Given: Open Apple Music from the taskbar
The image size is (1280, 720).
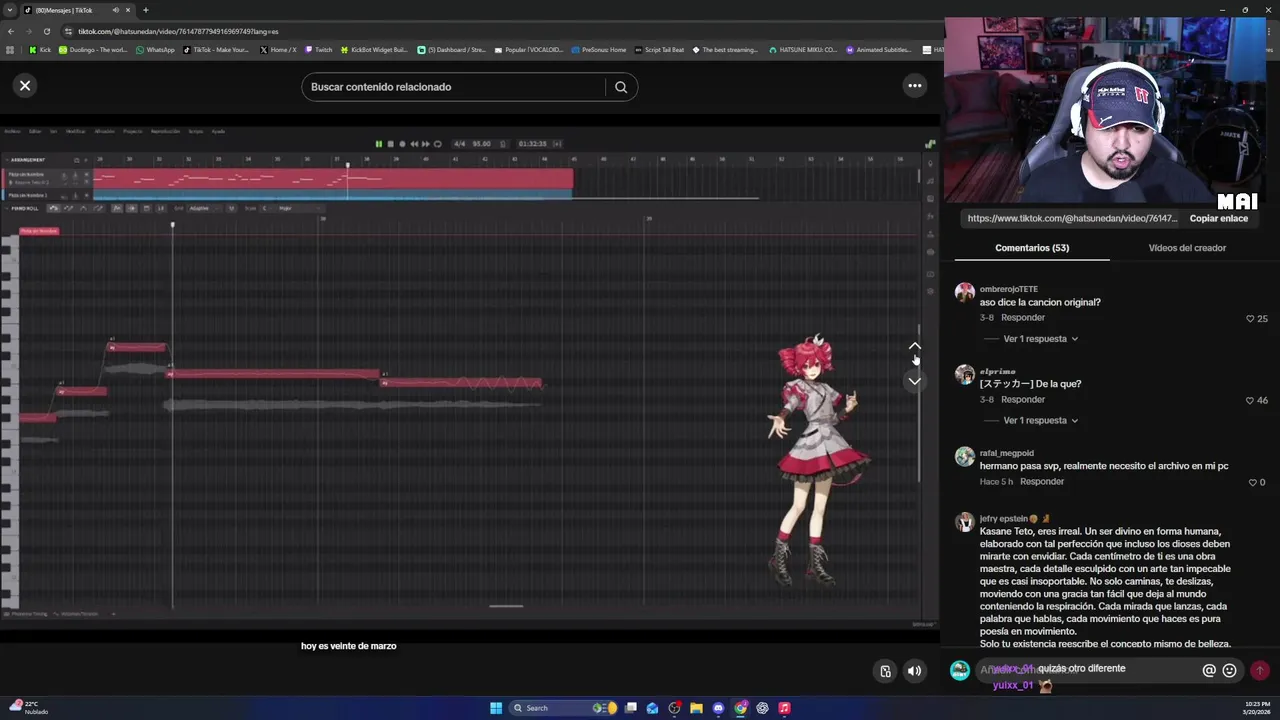Looking at the screenshot, I should click(x=784, y=708).
